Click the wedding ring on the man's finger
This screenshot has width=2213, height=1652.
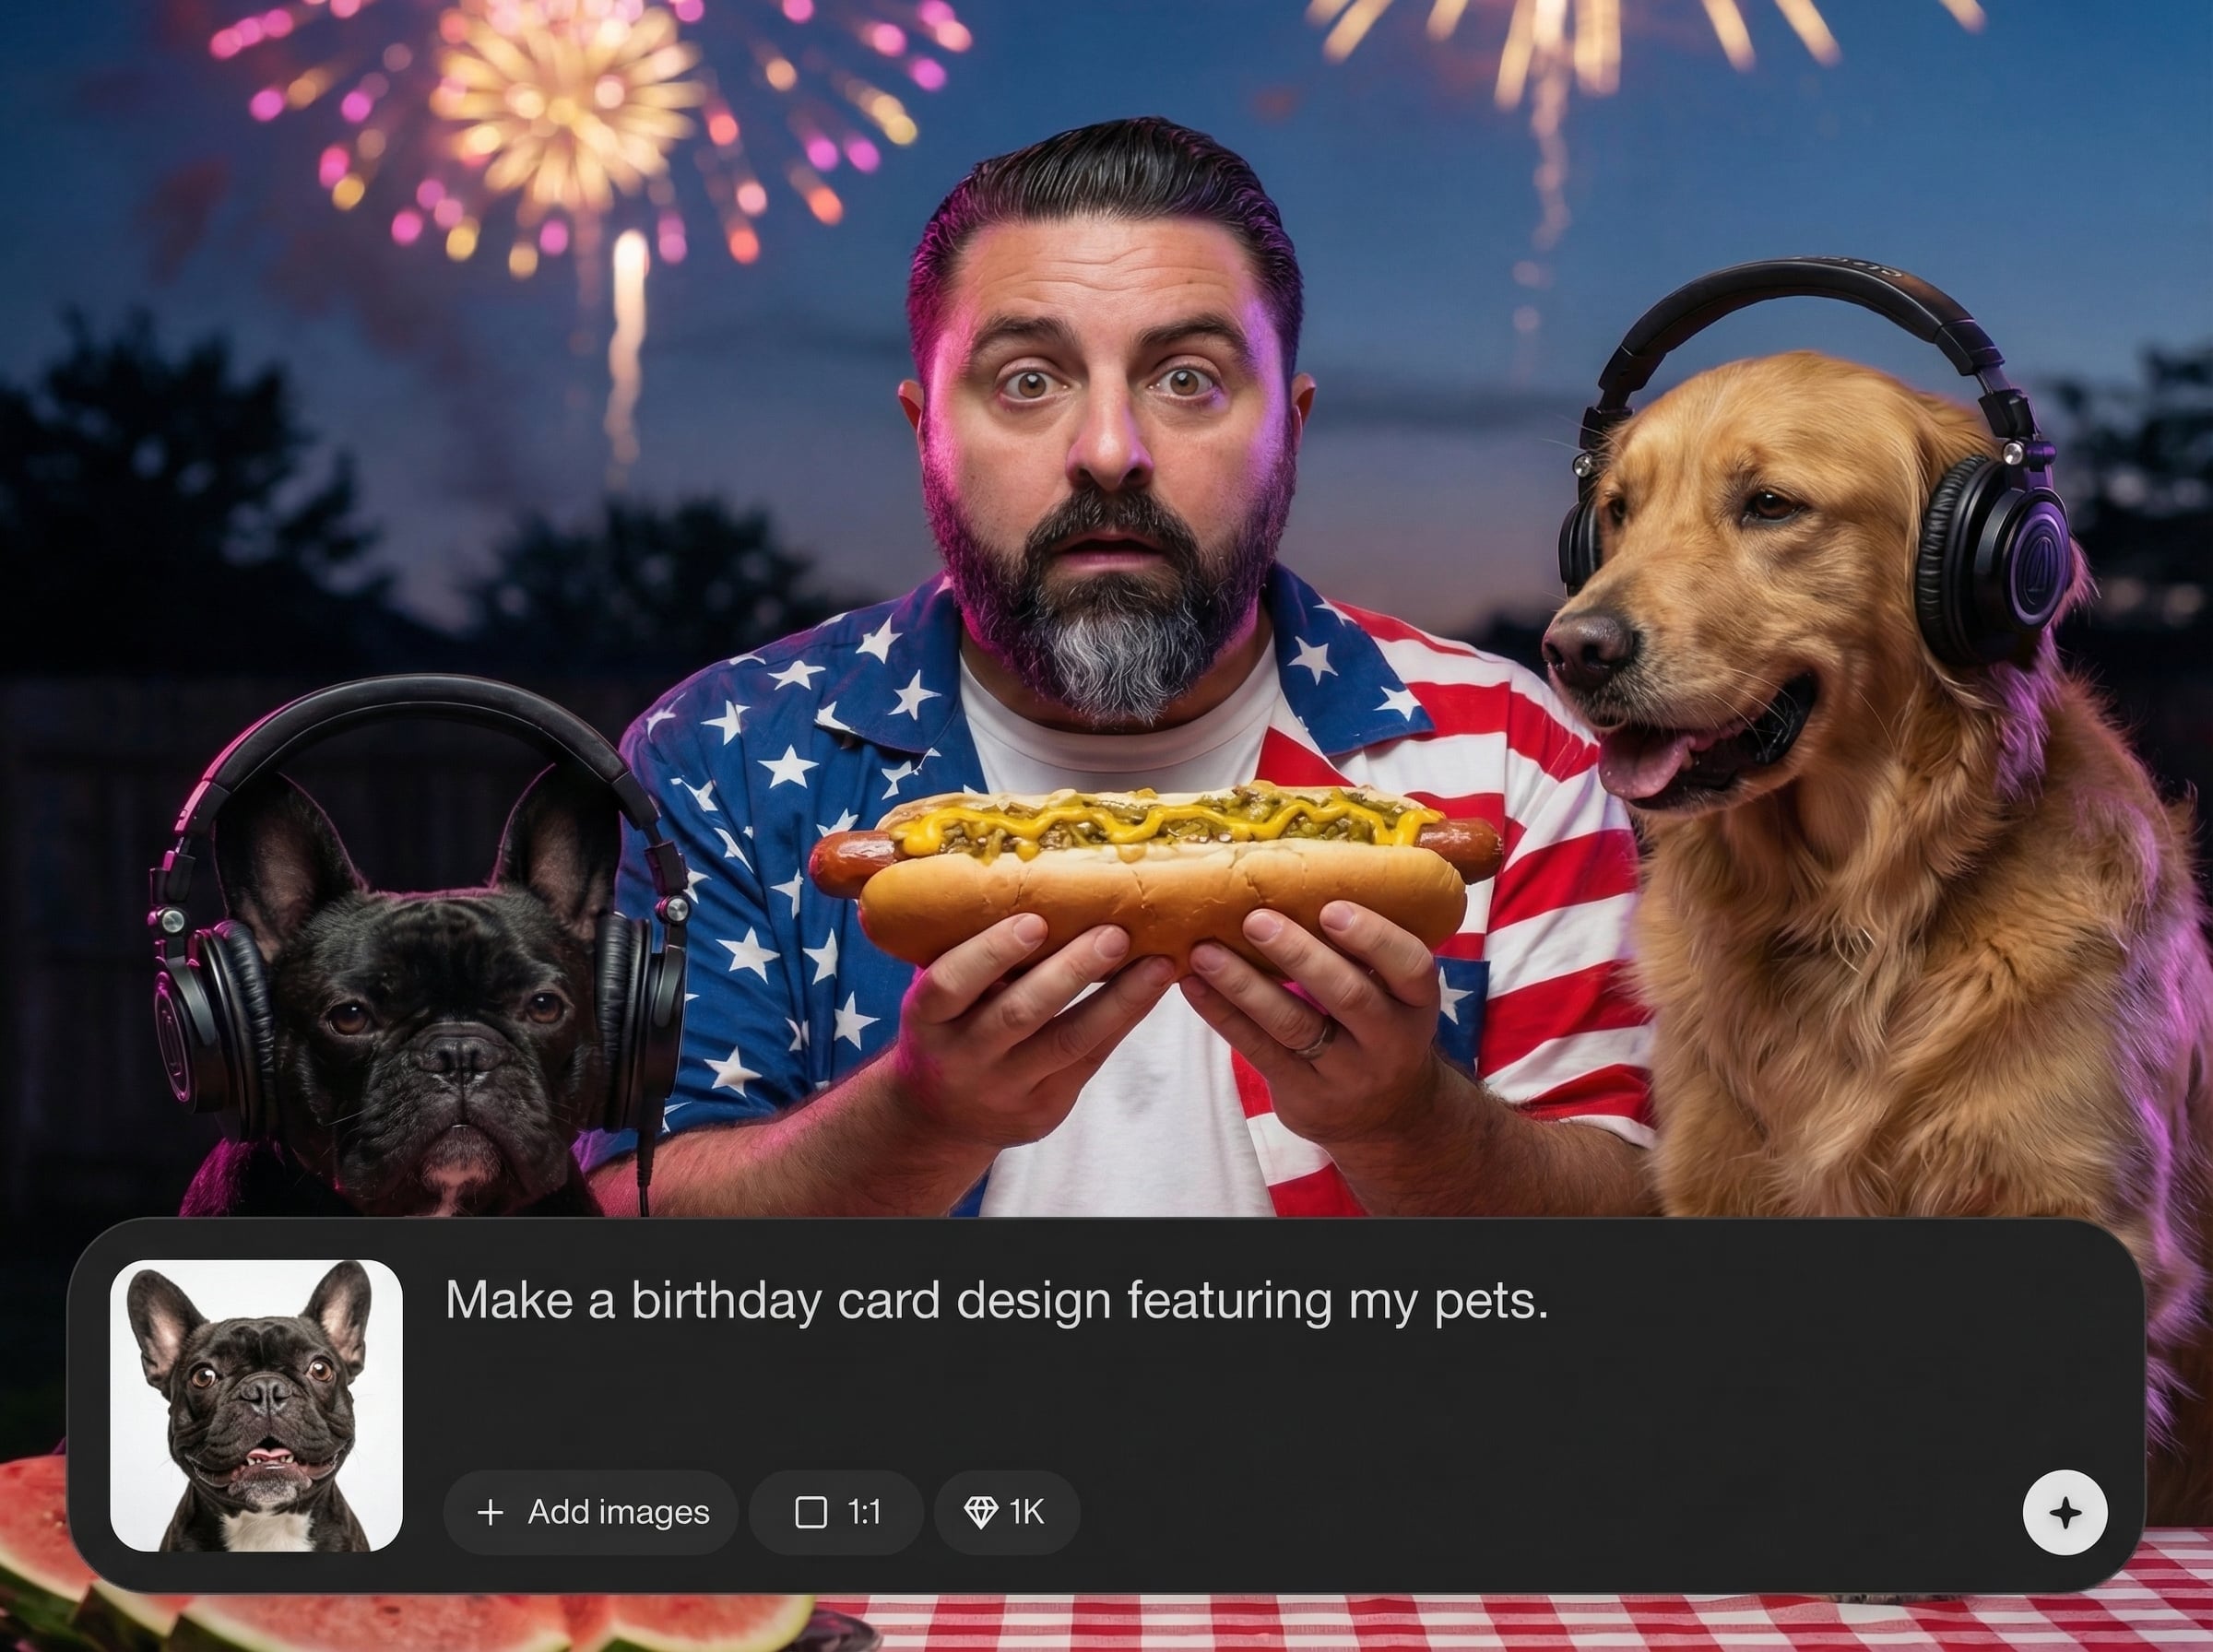click(x=1312, y=1040)
